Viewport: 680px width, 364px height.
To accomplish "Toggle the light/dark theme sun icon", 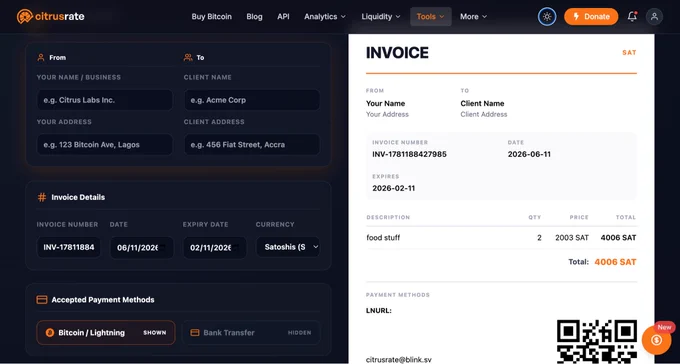I will tap(547, 16).
